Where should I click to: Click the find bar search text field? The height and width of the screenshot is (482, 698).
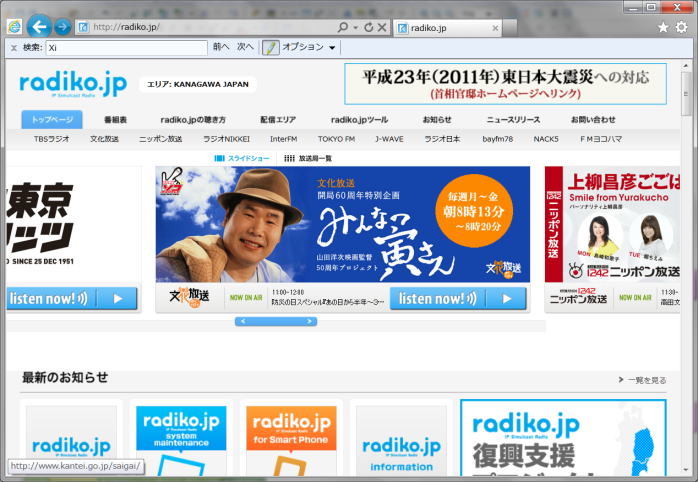point(126,48)
